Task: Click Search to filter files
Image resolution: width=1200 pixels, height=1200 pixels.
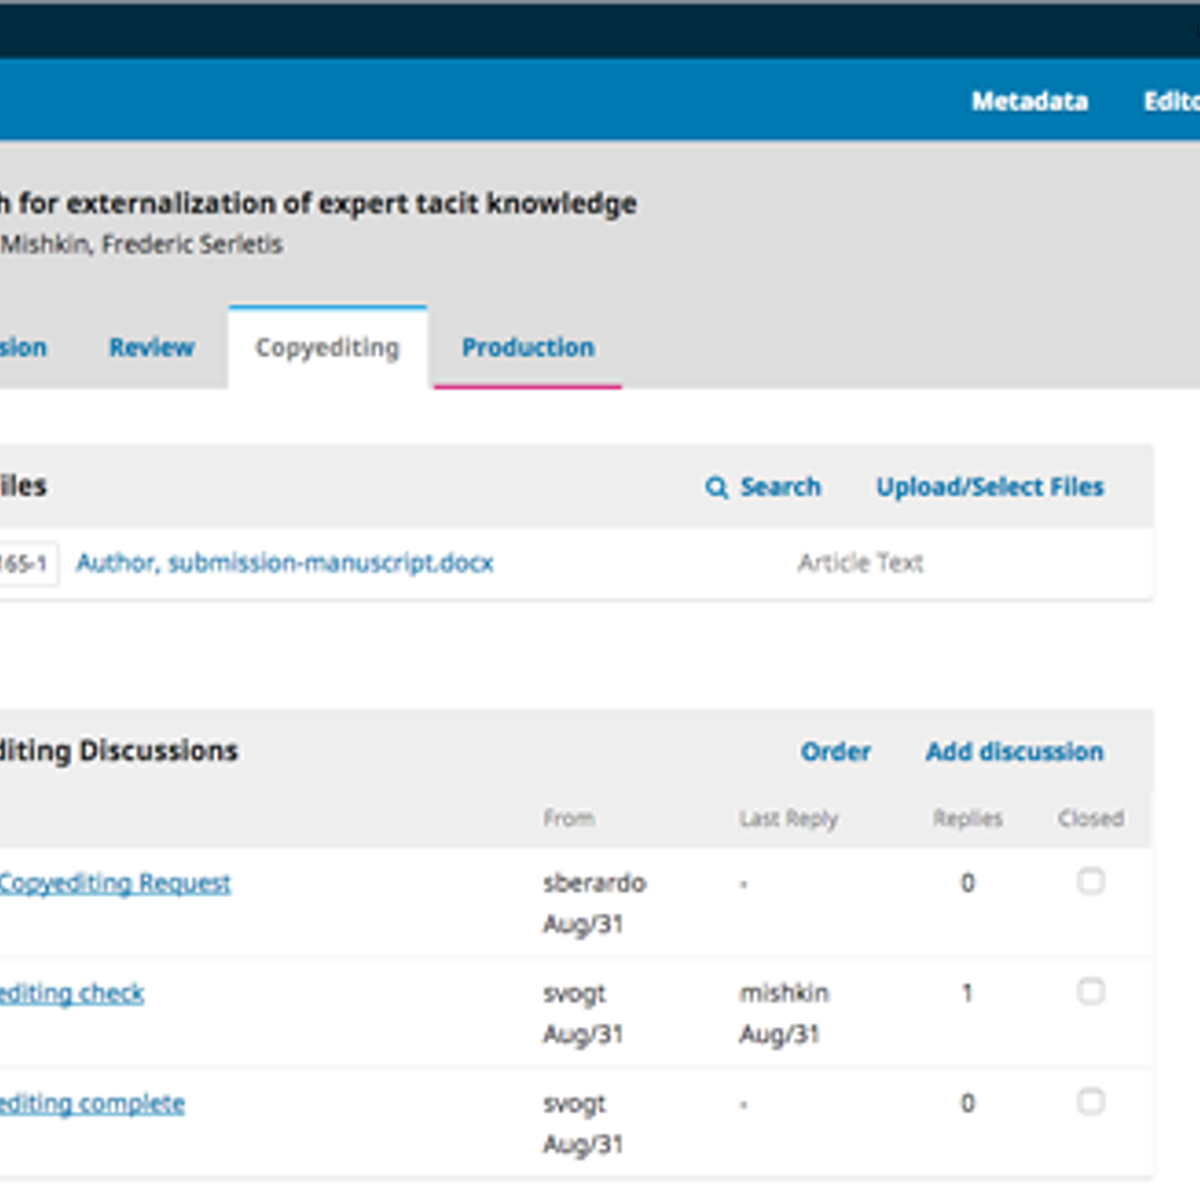Action: point(780,487)
